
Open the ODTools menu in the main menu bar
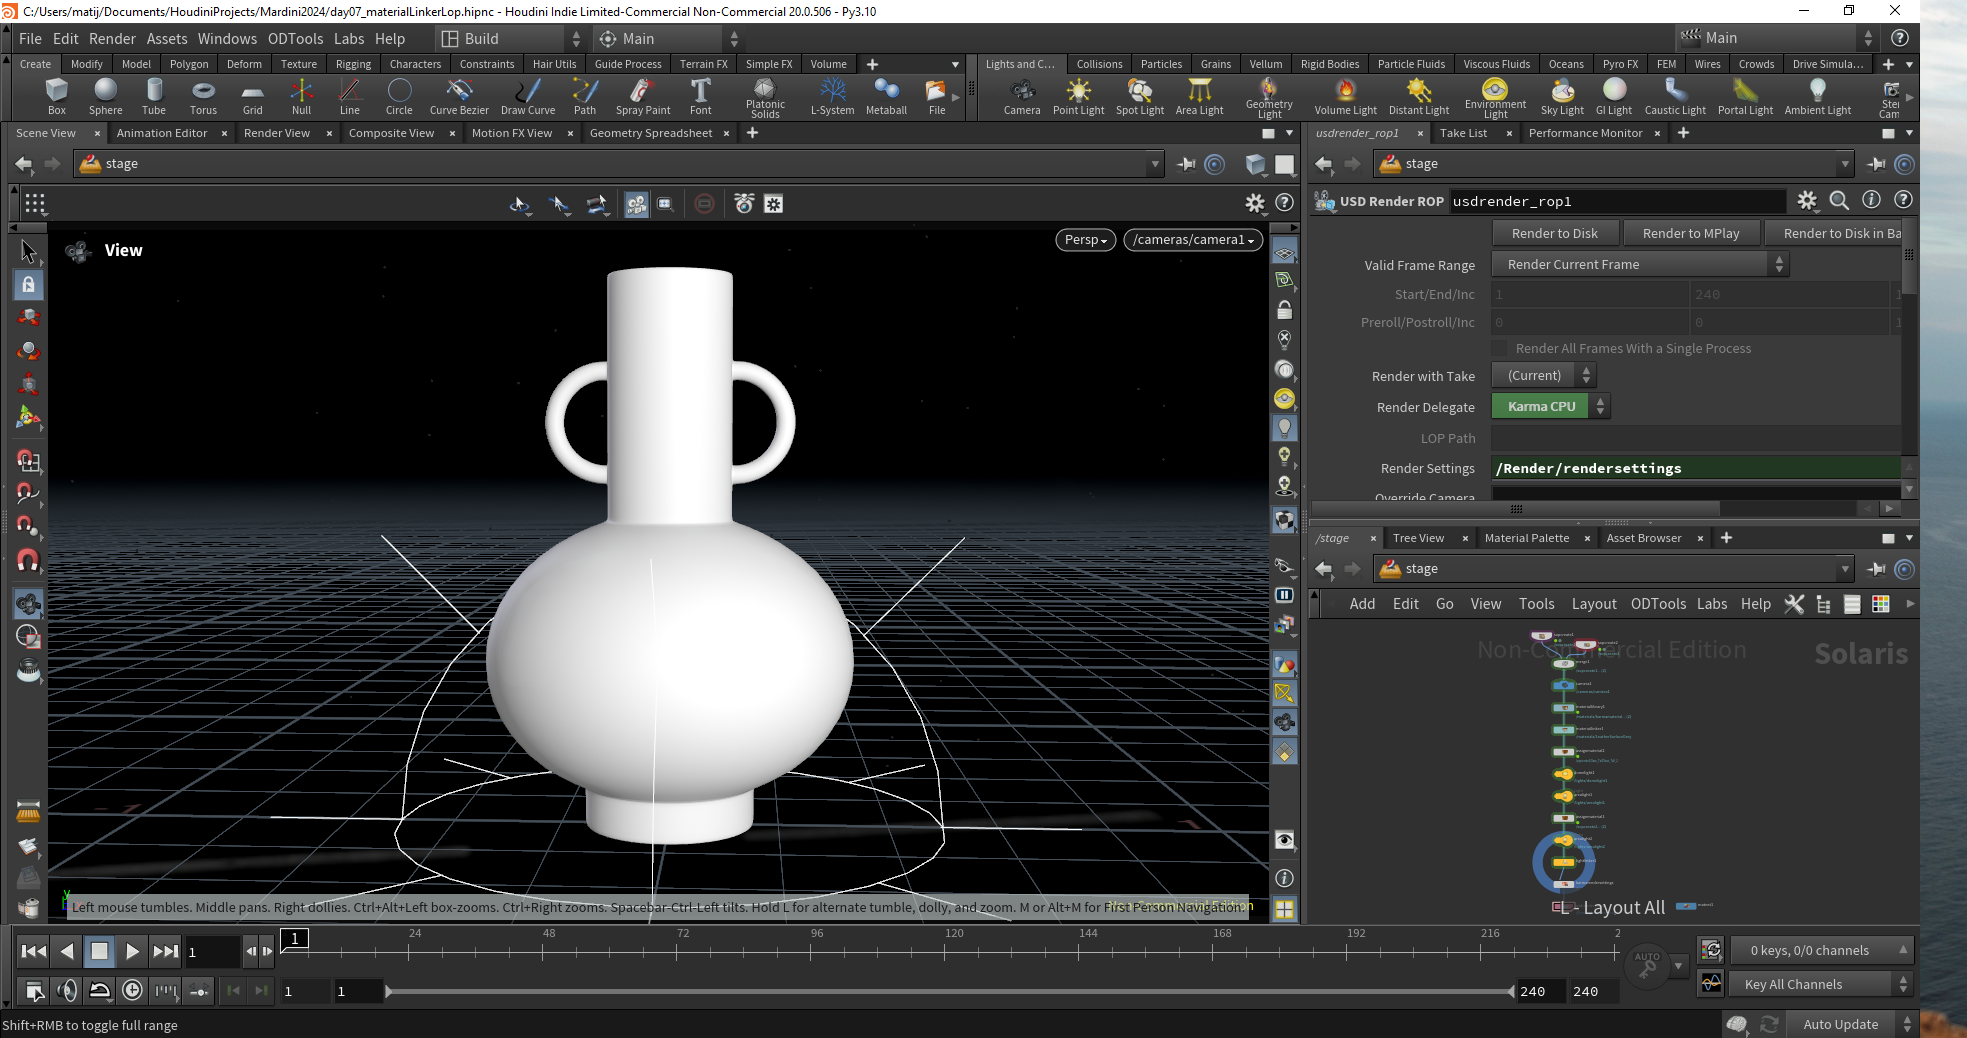click(295, 38)
